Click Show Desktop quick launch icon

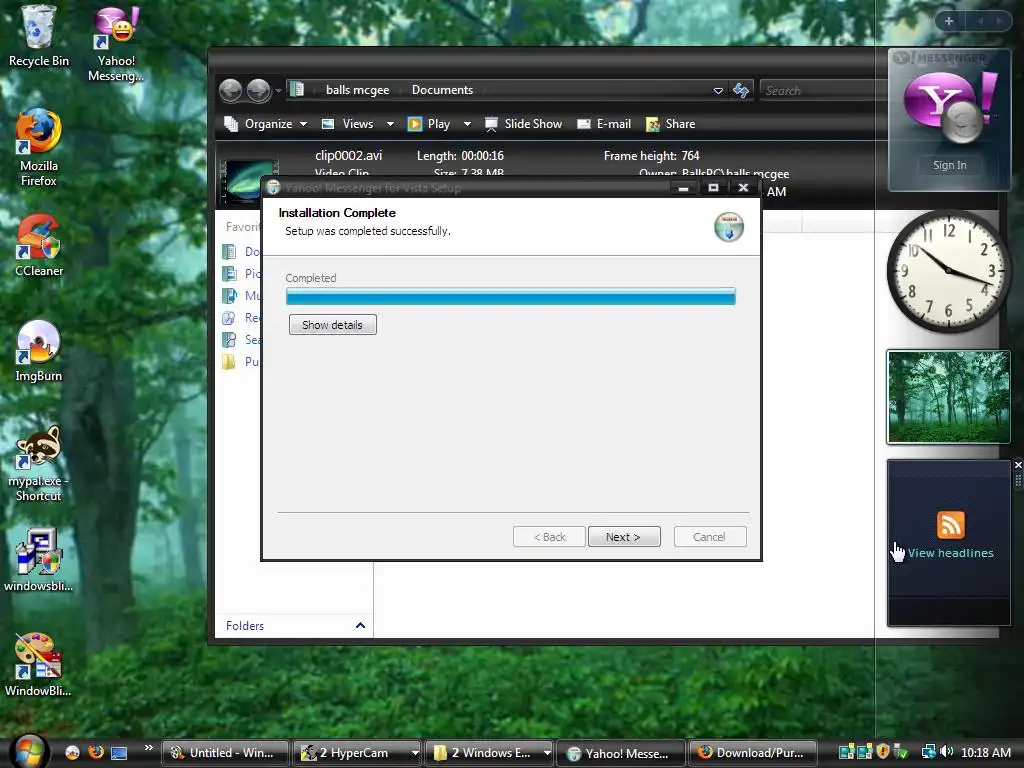[x=119, y=753]
